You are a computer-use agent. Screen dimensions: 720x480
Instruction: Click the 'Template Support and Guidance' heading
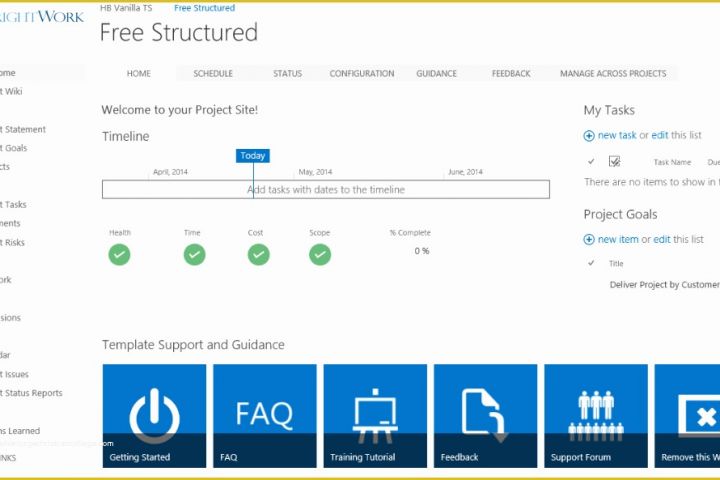click(x=193, y=344)
